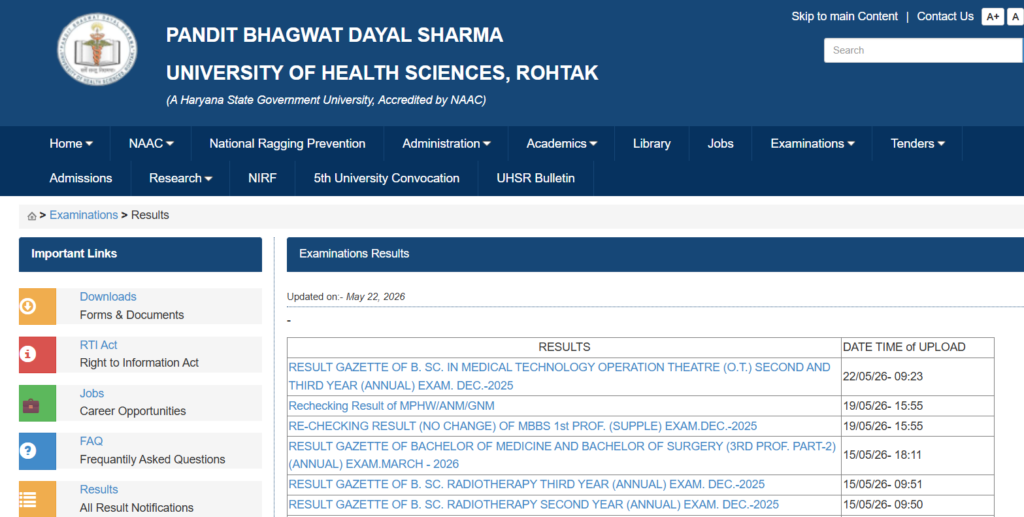Expand the NAAC dropdown menu

point(151,144)
